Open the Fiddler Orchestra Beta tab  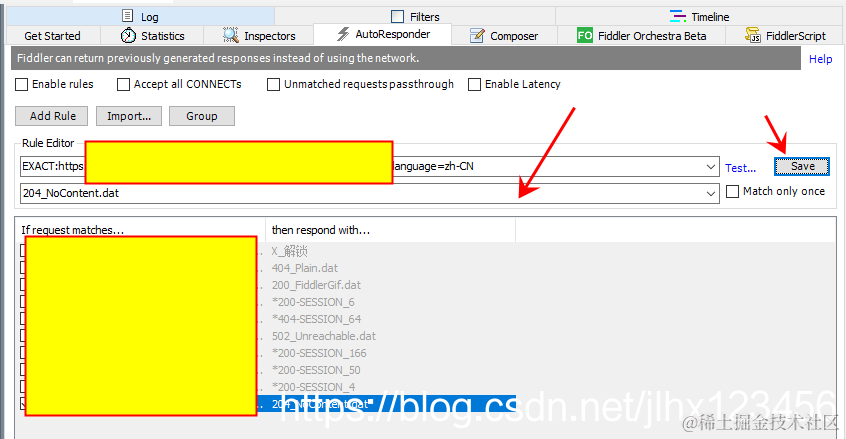tap(642, 36)
